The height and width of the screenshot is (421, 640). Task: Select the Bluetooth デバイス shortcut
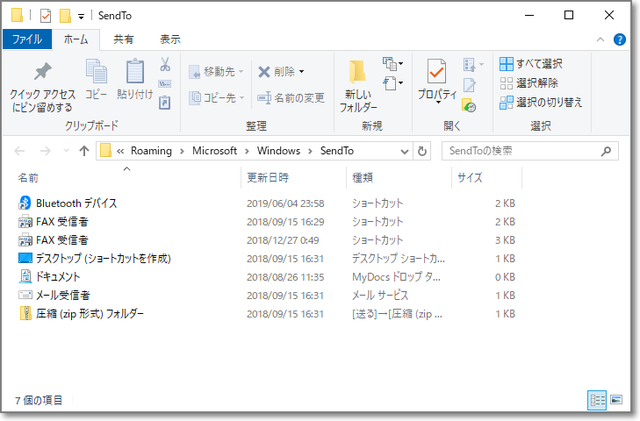click(x=76, y=203)
